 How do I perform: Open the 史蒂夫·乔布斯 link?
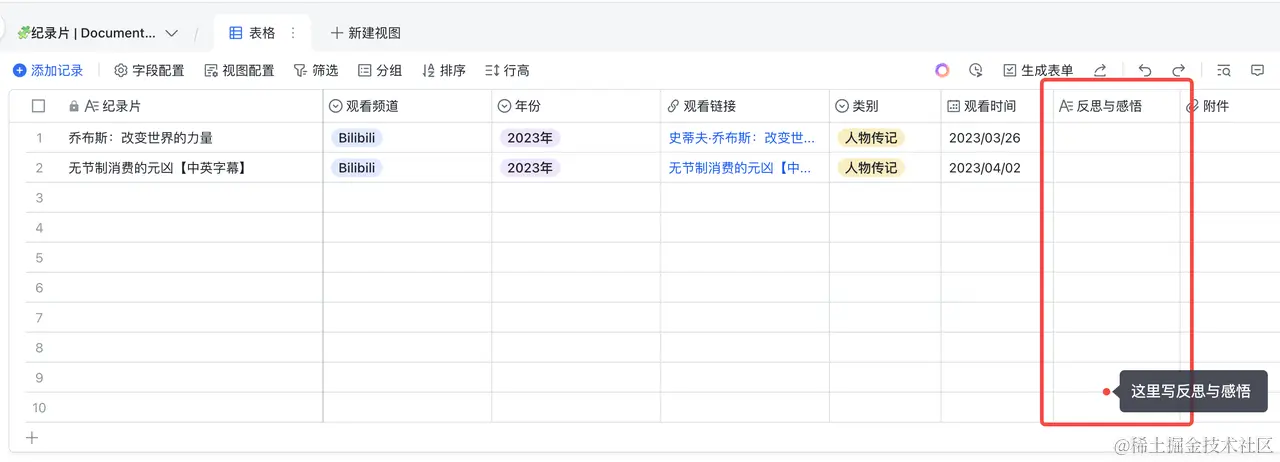coord(742,138)
